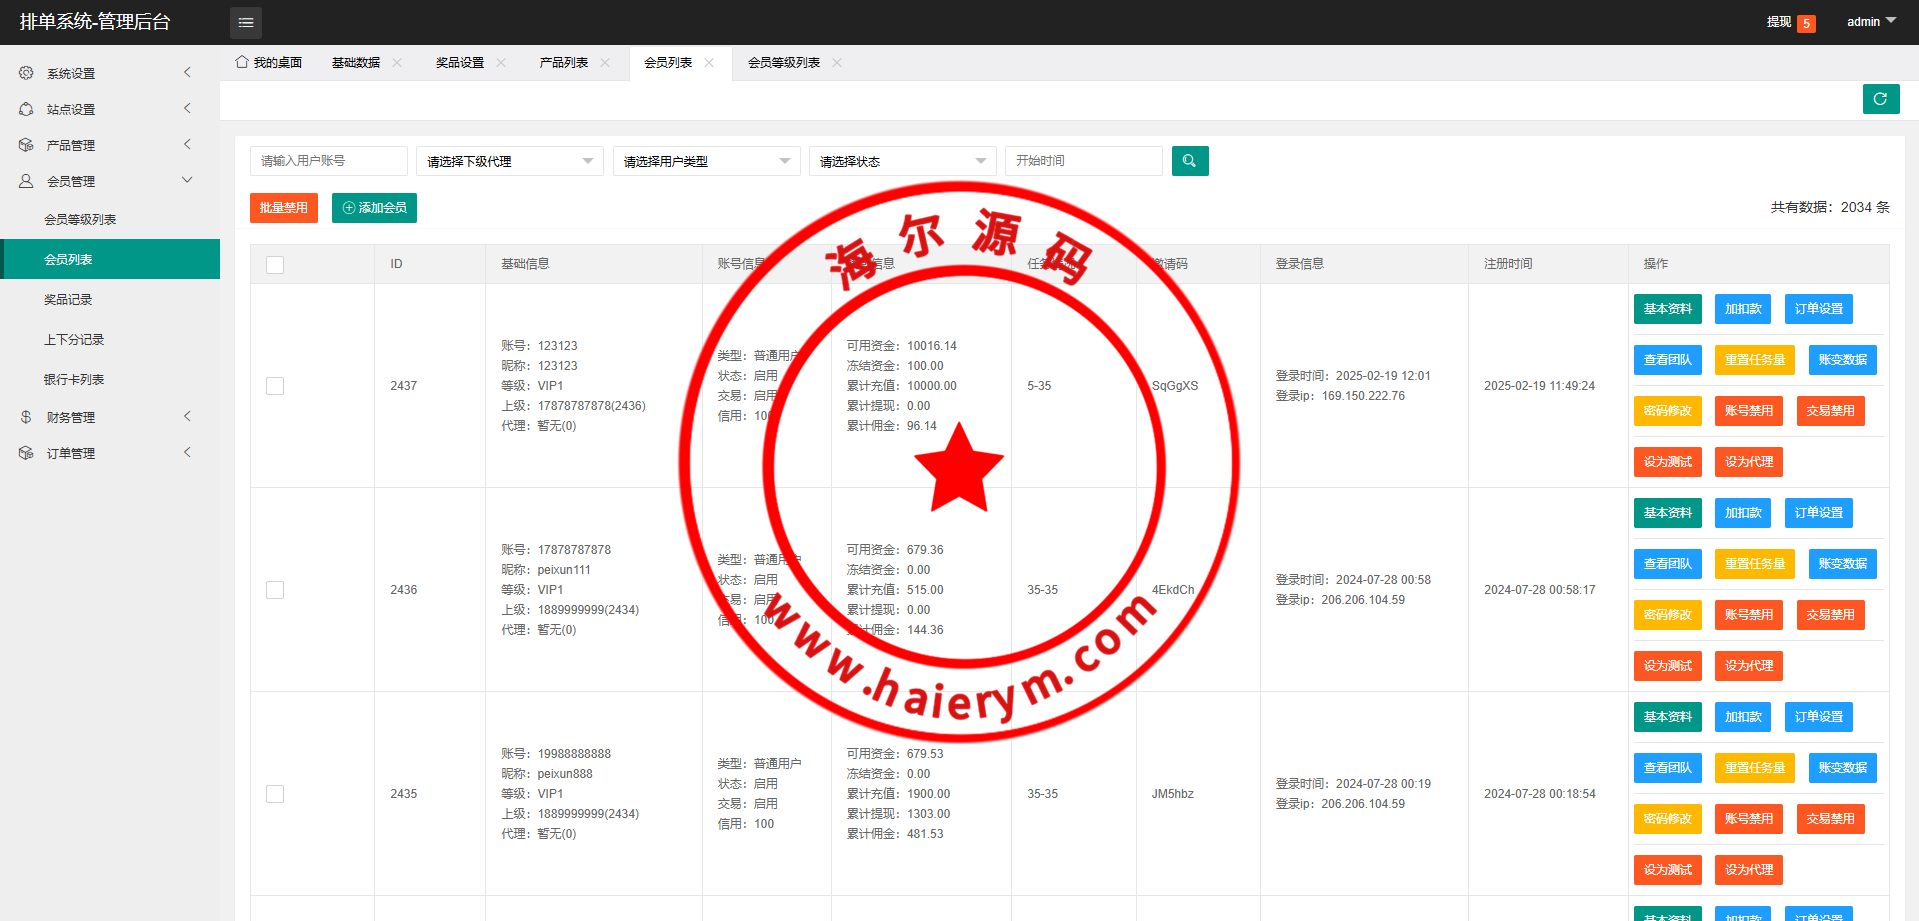
Task: Click the 批量禁用 button
Action: coord(283,208)
